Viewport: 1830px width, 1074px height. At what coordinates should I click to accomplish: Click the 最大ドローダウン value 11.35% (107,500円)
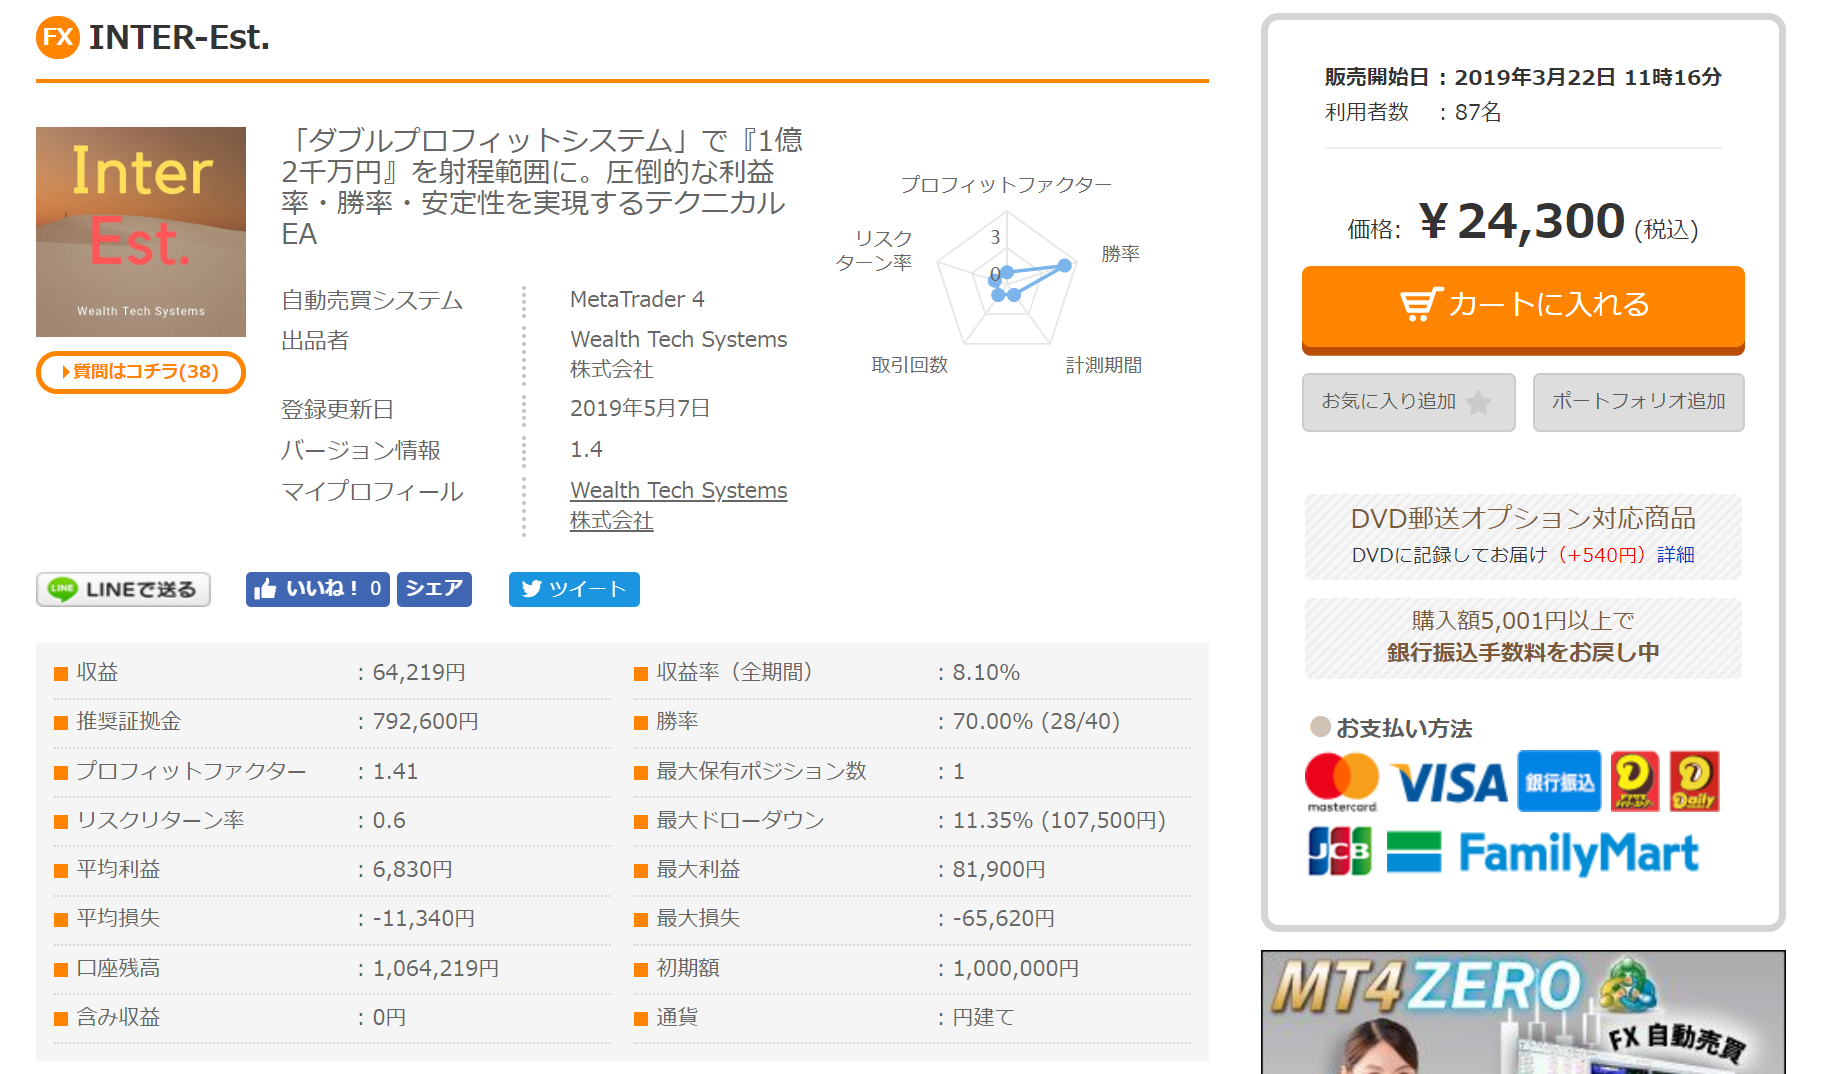coord(1059,820)
